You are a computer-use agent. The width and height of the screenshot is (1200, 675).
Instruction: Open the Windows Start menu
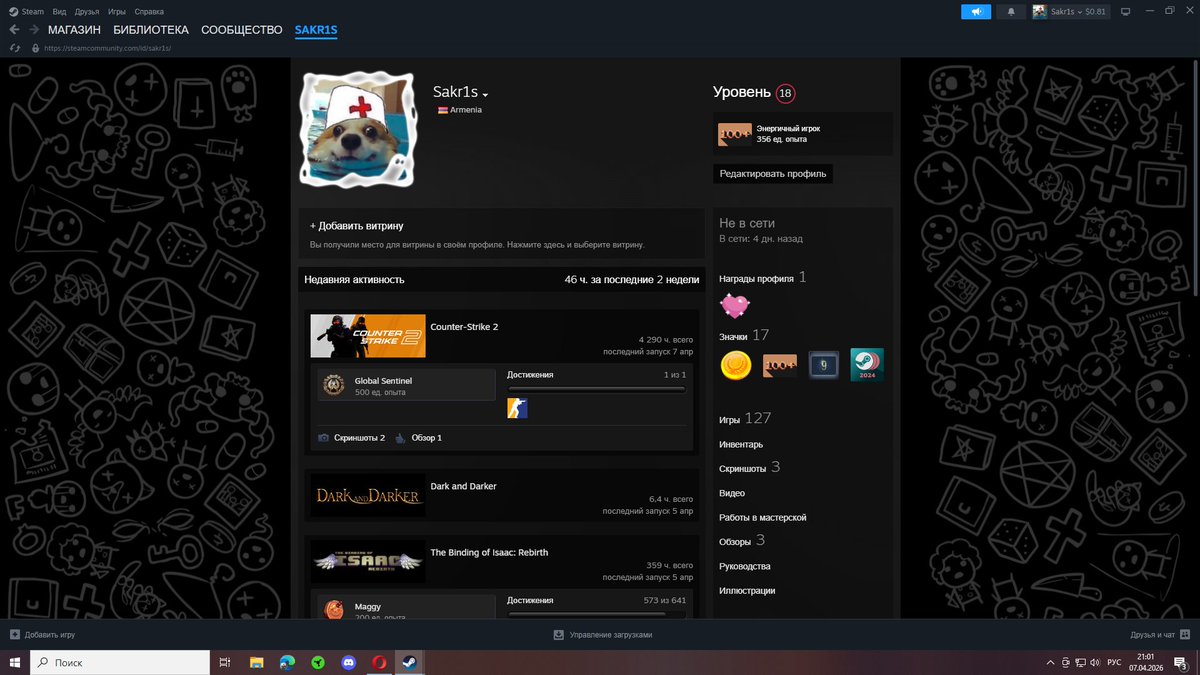pyautogui.click(x=14, y=662)
